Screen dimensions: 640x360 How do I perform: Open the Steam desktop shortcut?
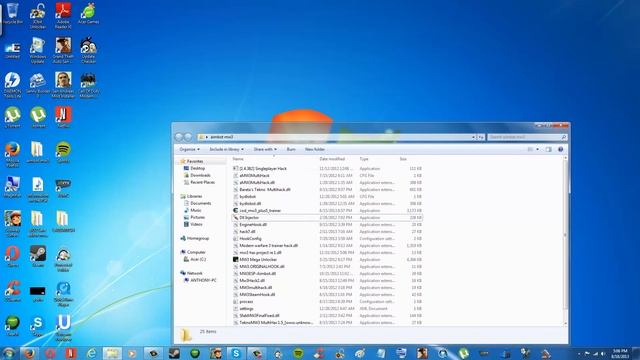tap(38, 256)
